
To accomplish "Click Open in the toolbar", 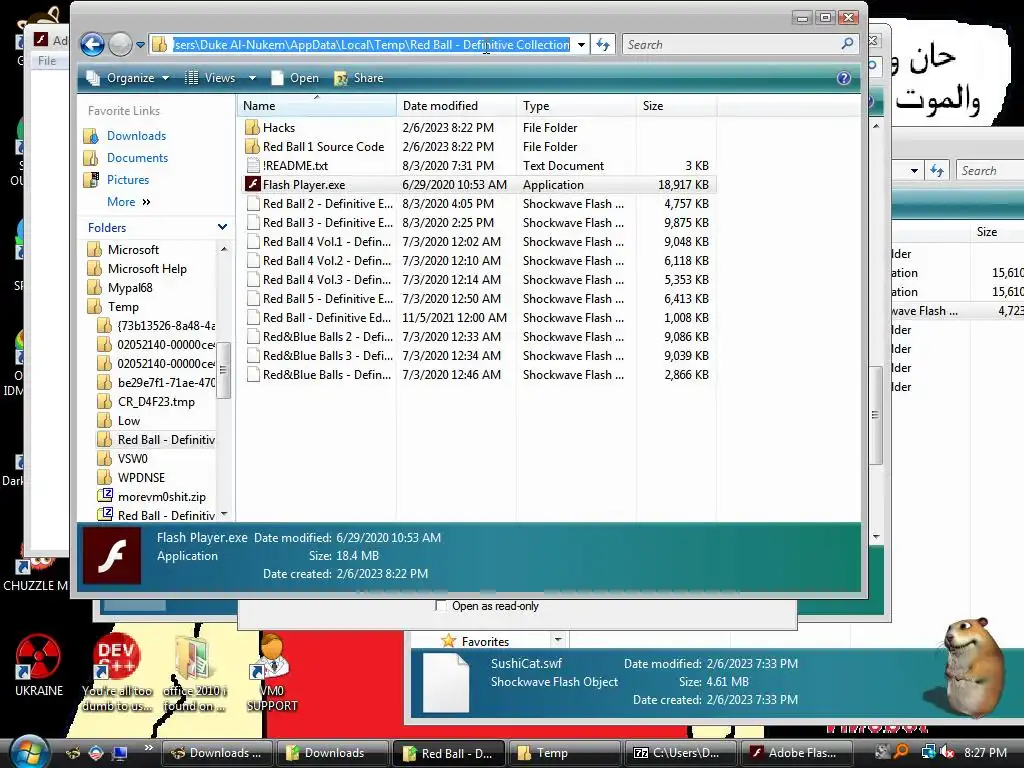I will pyautogui.click(x=295, y=78).
